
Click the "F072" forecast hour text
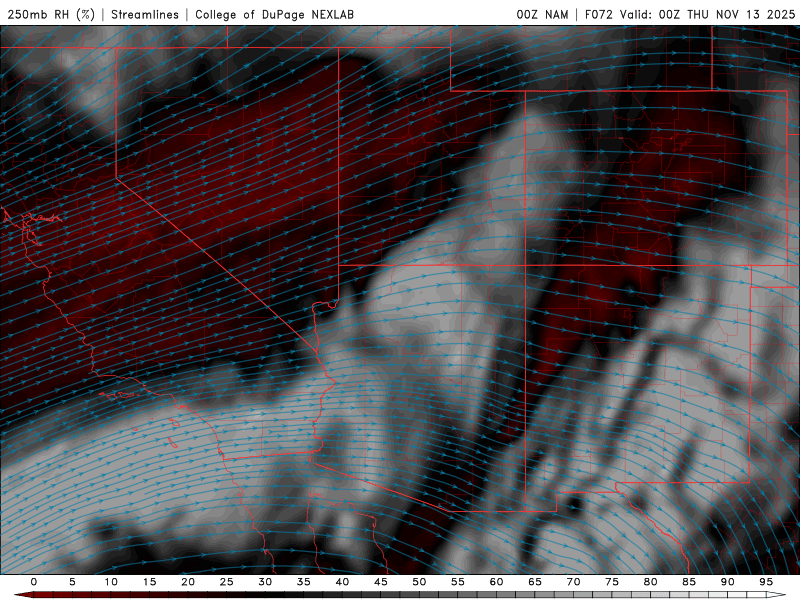pyautogui.click(x=599, y=14)
